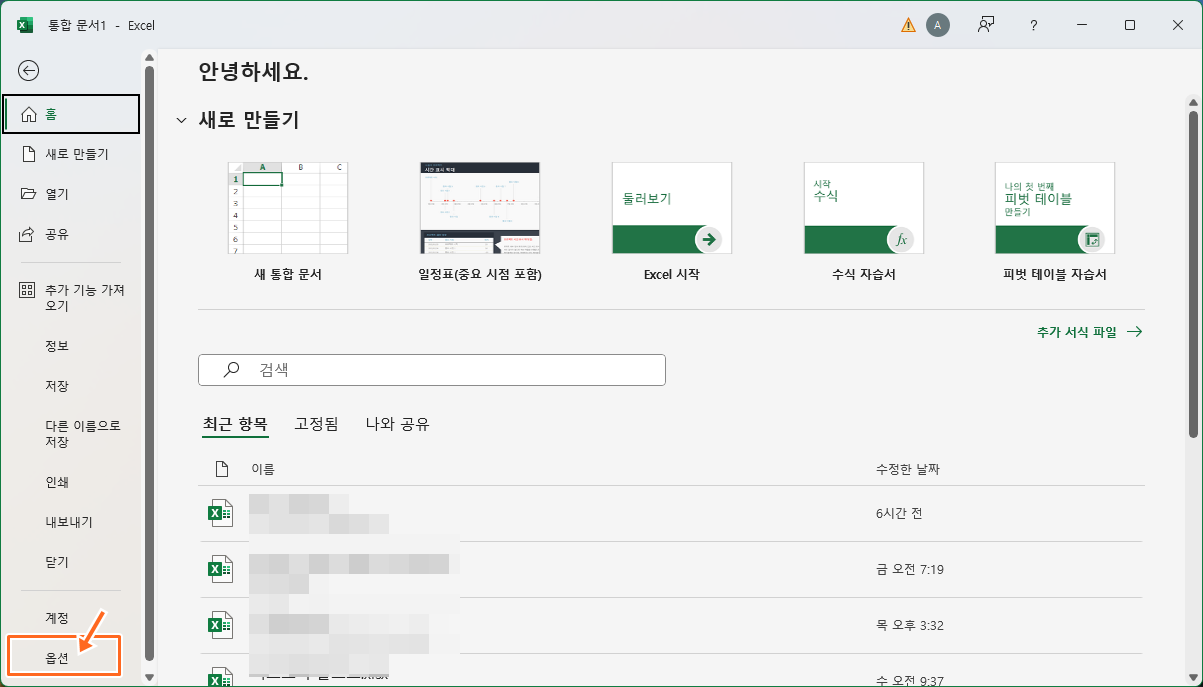Viewport: 1203px width, 687px height.
Task: Click the main scrollbar down arrow
Action: [x=1192, y=677]
